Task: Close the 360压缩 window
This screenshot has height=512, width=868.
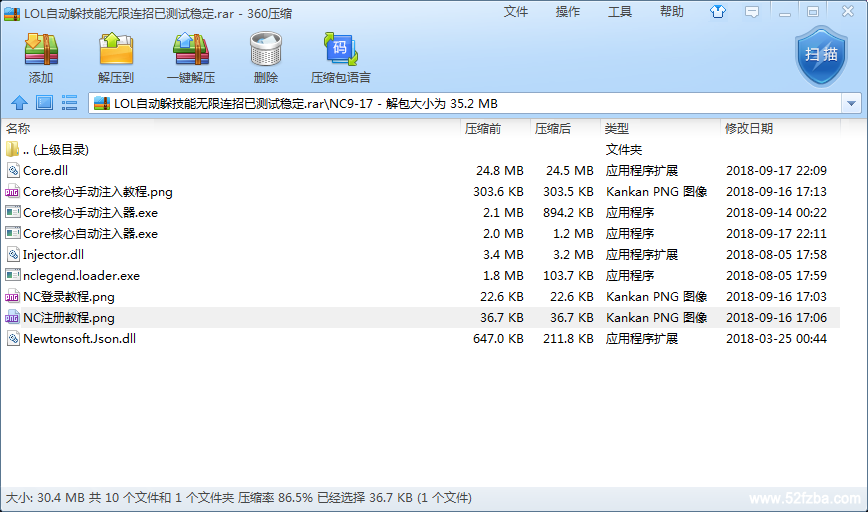Action: 848,12
